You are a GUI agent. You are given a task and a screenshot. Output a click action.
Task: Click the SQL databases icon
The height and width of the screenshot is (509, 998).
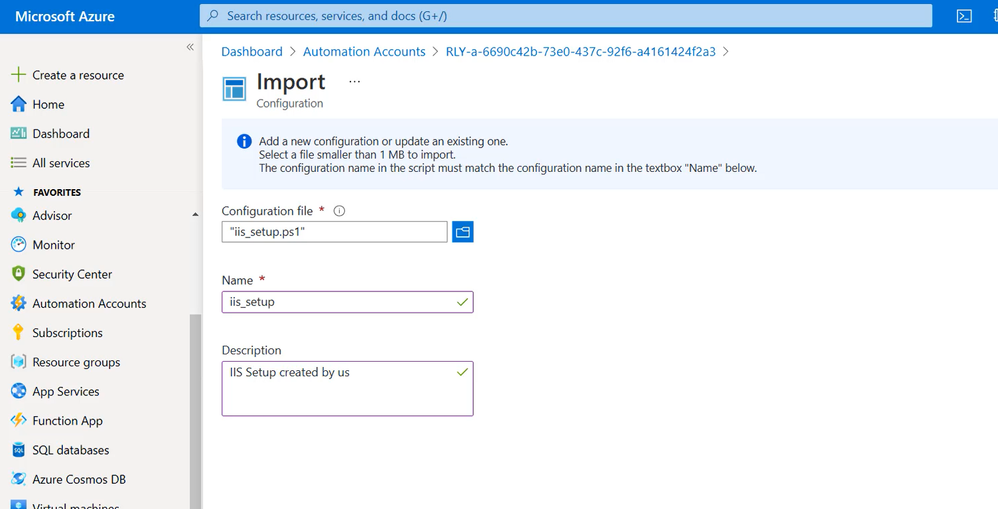click(x=18, y=450)
